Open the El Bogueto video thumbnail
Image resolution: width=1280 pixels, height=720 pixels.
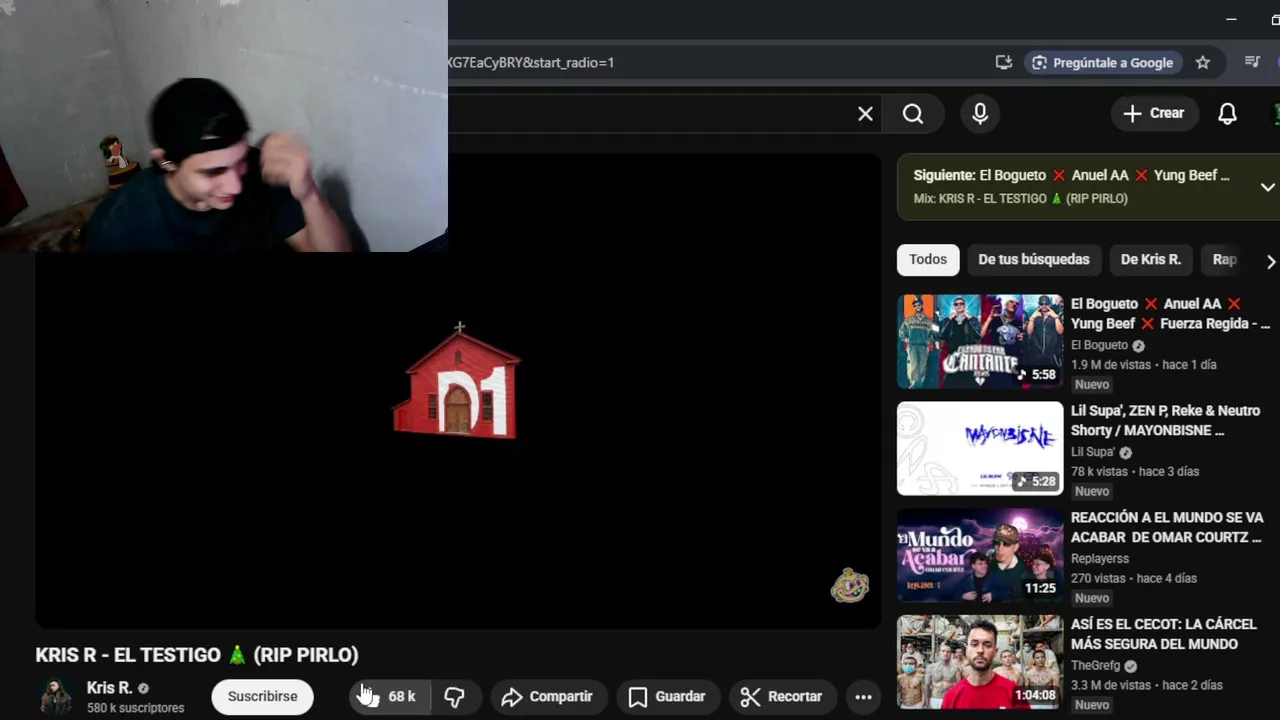[x=980, y=341]
